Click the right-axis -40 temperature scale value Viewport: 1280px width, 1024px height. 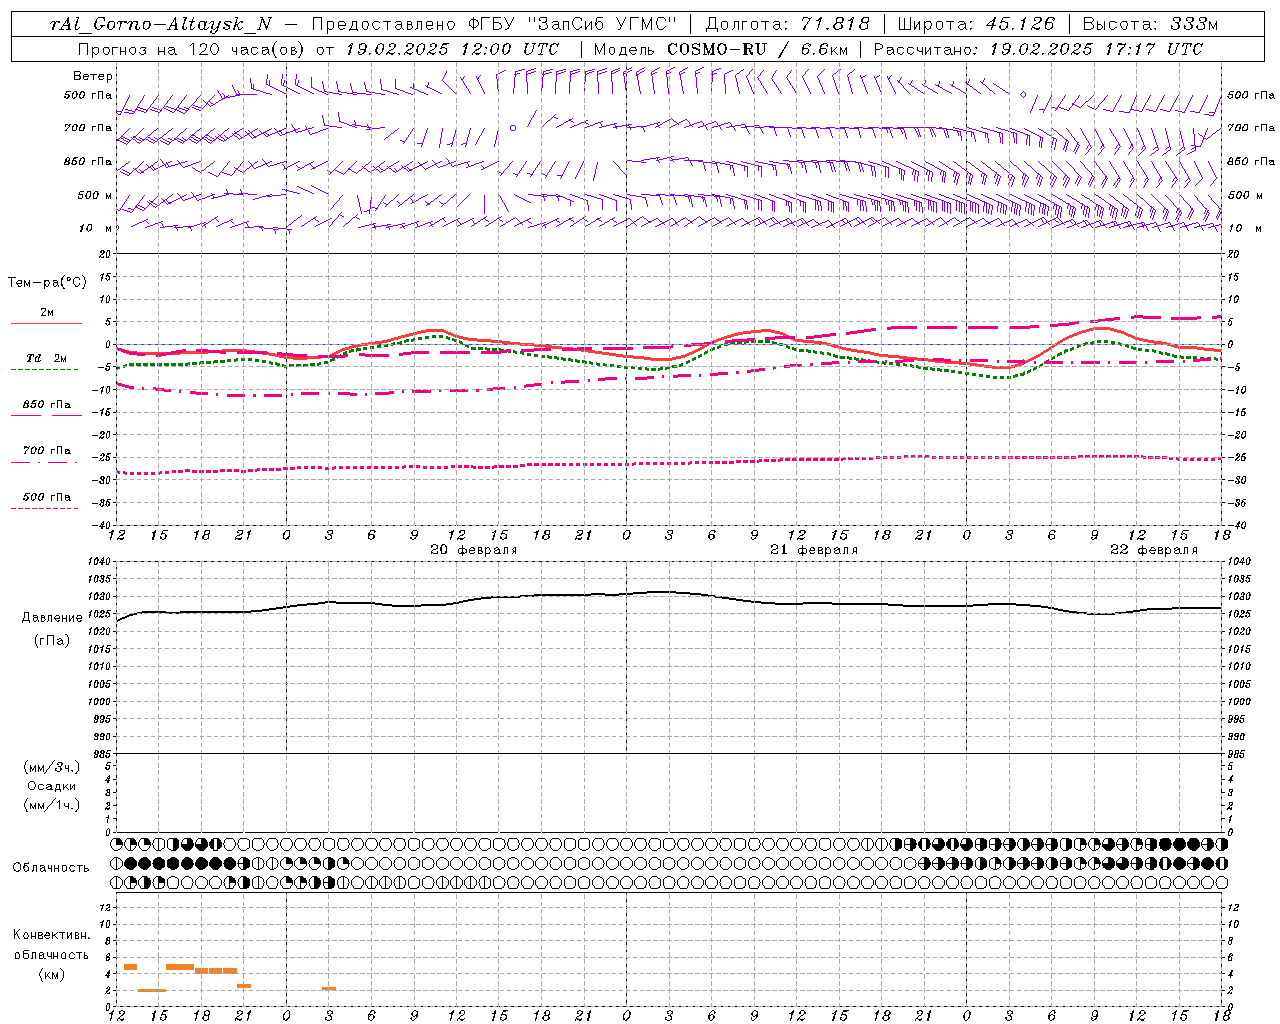[x=1236, y=525]
